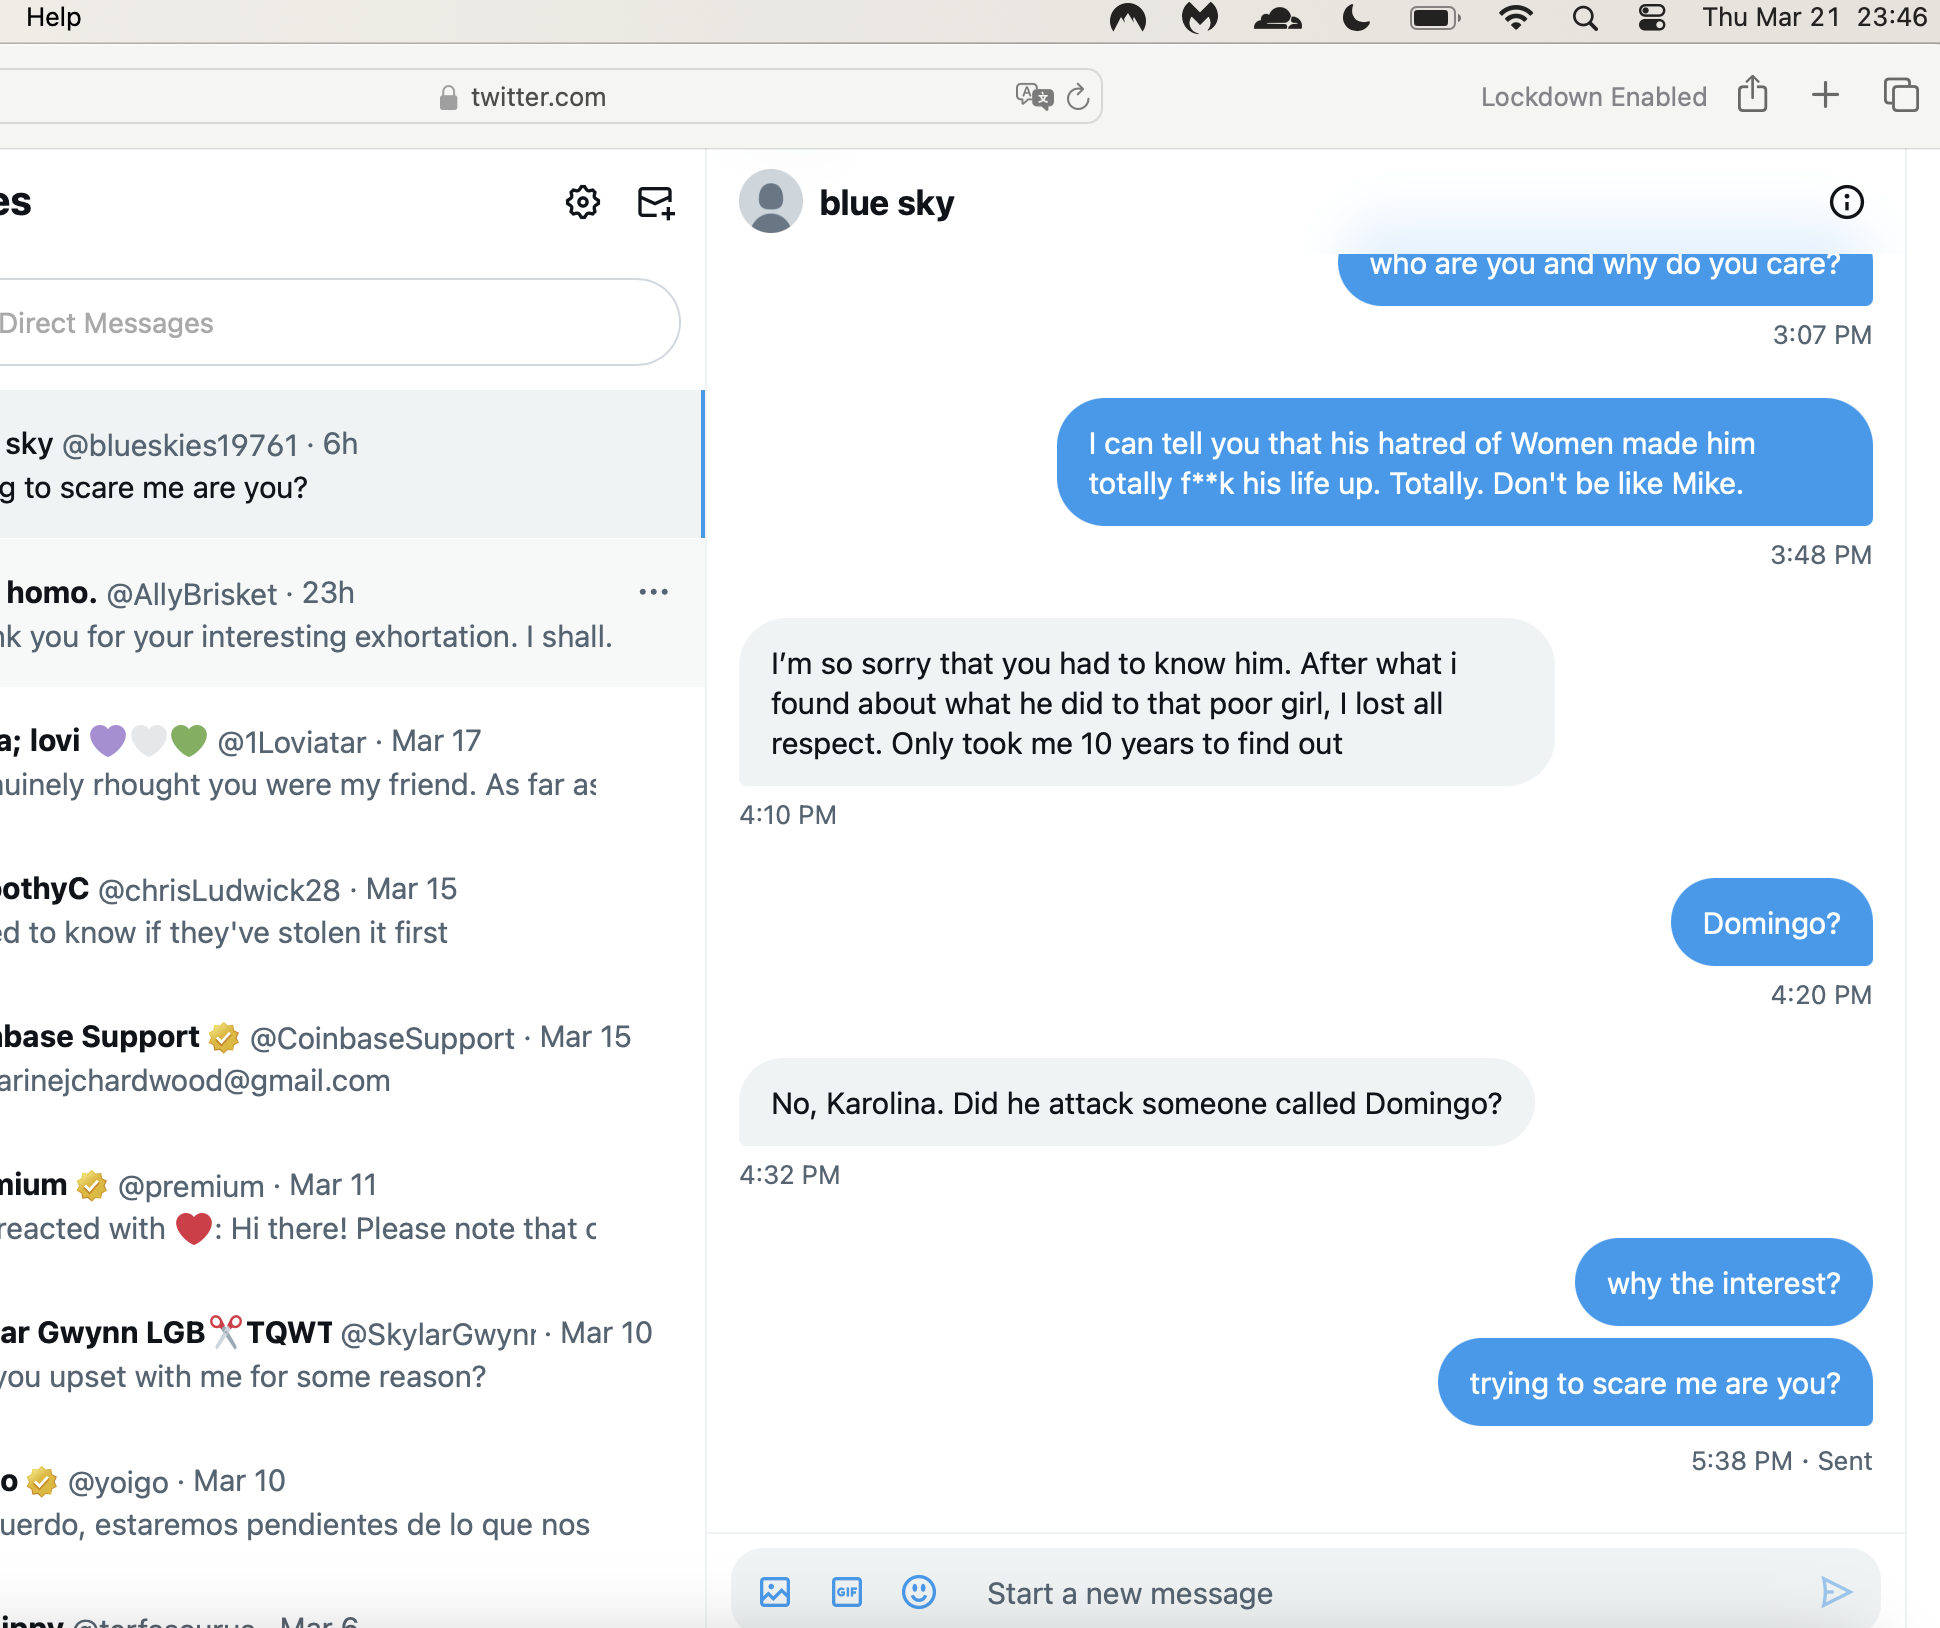The image size is (1940, 1628).
Task: Focus the Start a new message field
Action: click(1390, 1592)
